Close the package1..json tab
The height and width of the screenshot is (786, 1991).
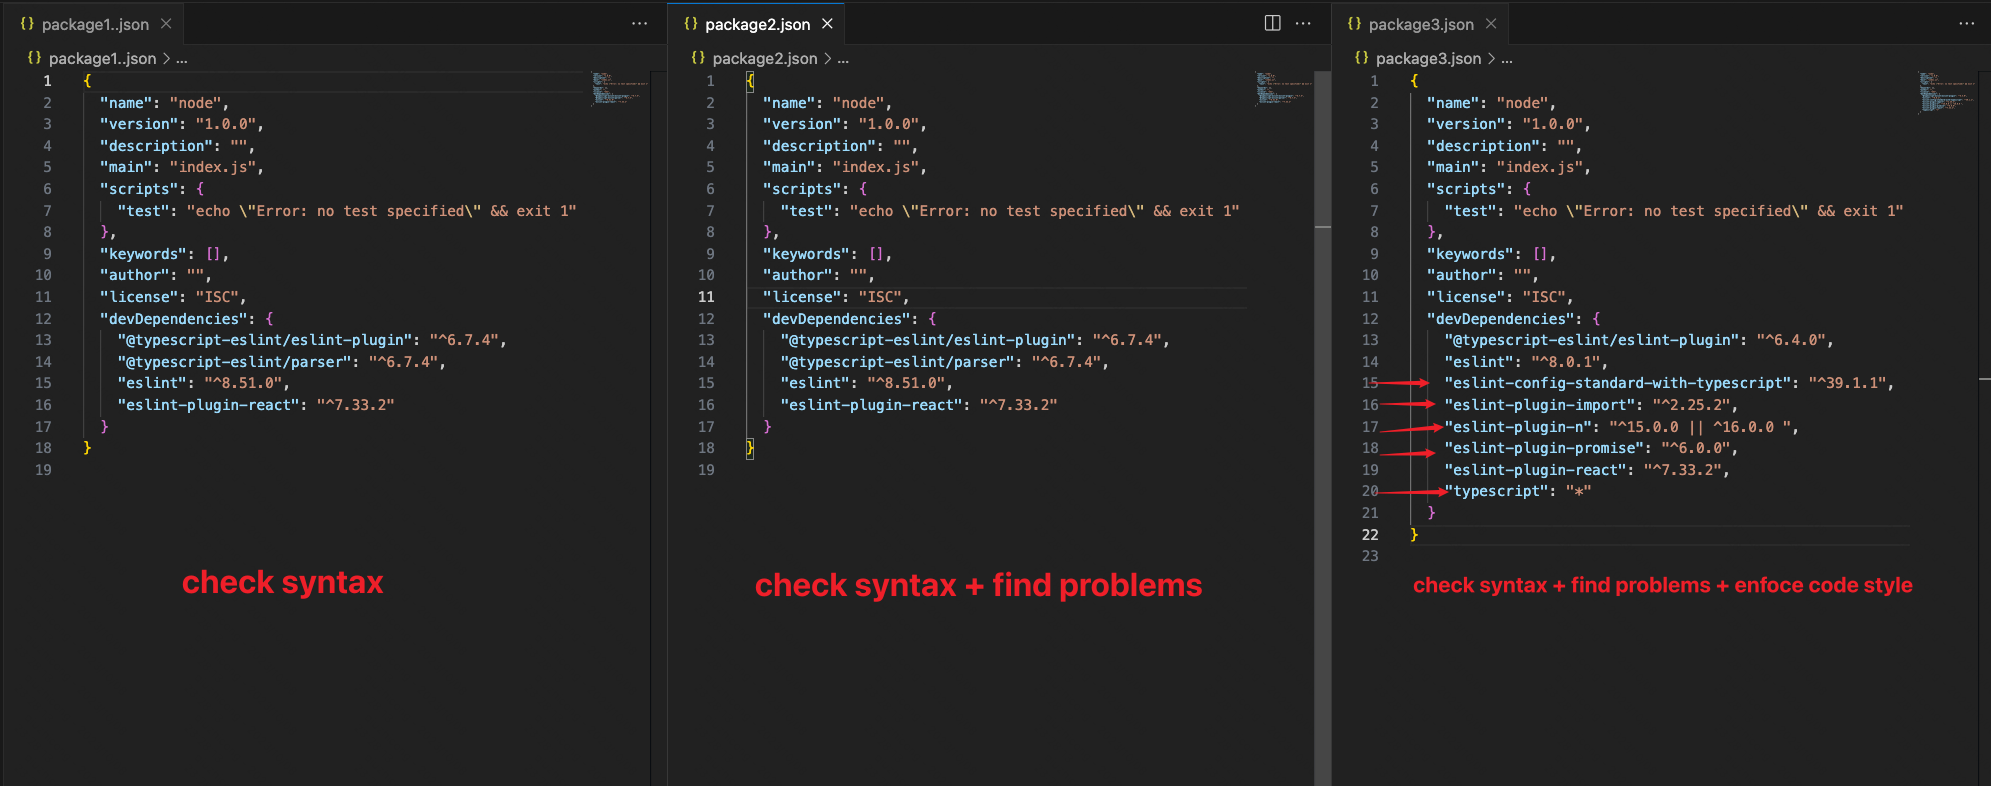click(166, 24)
